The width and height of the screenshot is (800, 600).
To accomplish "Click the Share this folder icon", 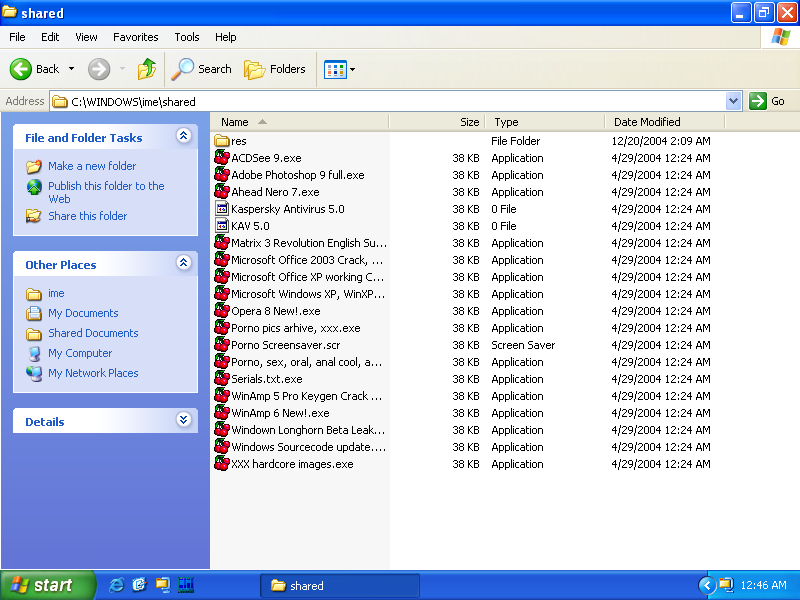I will [34, 216].
